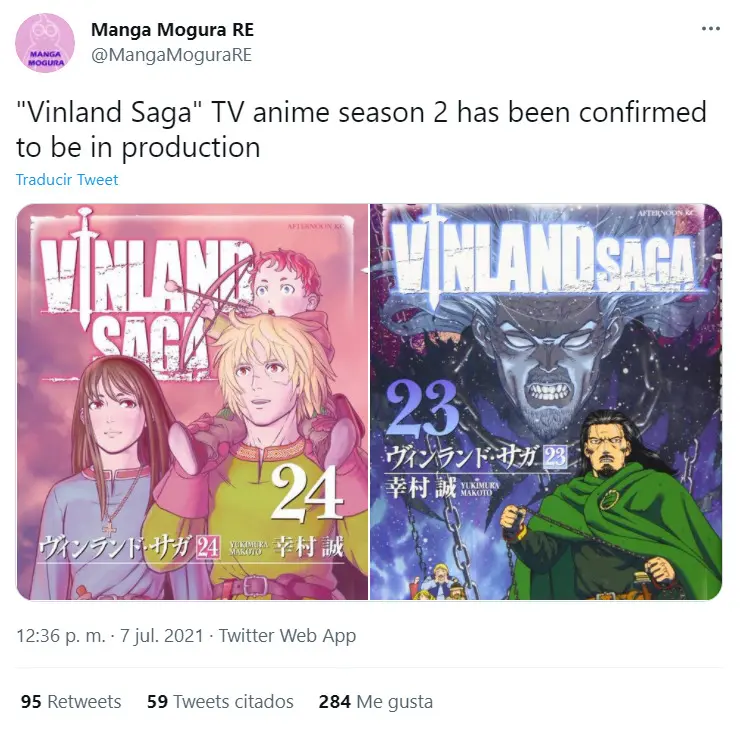Click the VINLAND SAGA logo on right cover
The image size is (740, 730).
tap(545, 257)
